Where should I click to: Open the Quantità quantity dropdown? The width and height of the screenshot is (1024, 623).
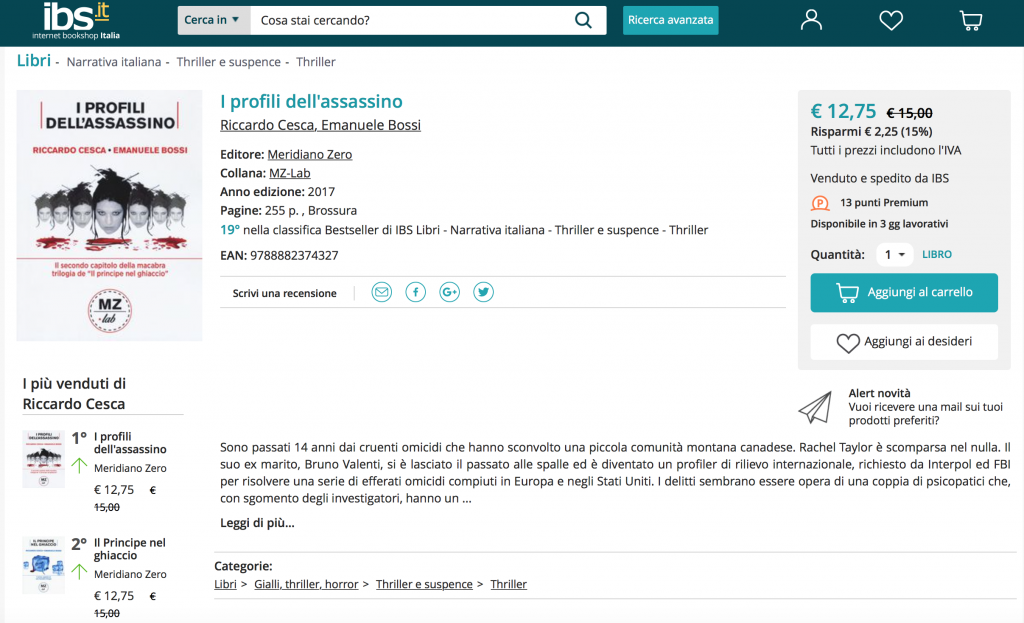[x=894, y=255]
